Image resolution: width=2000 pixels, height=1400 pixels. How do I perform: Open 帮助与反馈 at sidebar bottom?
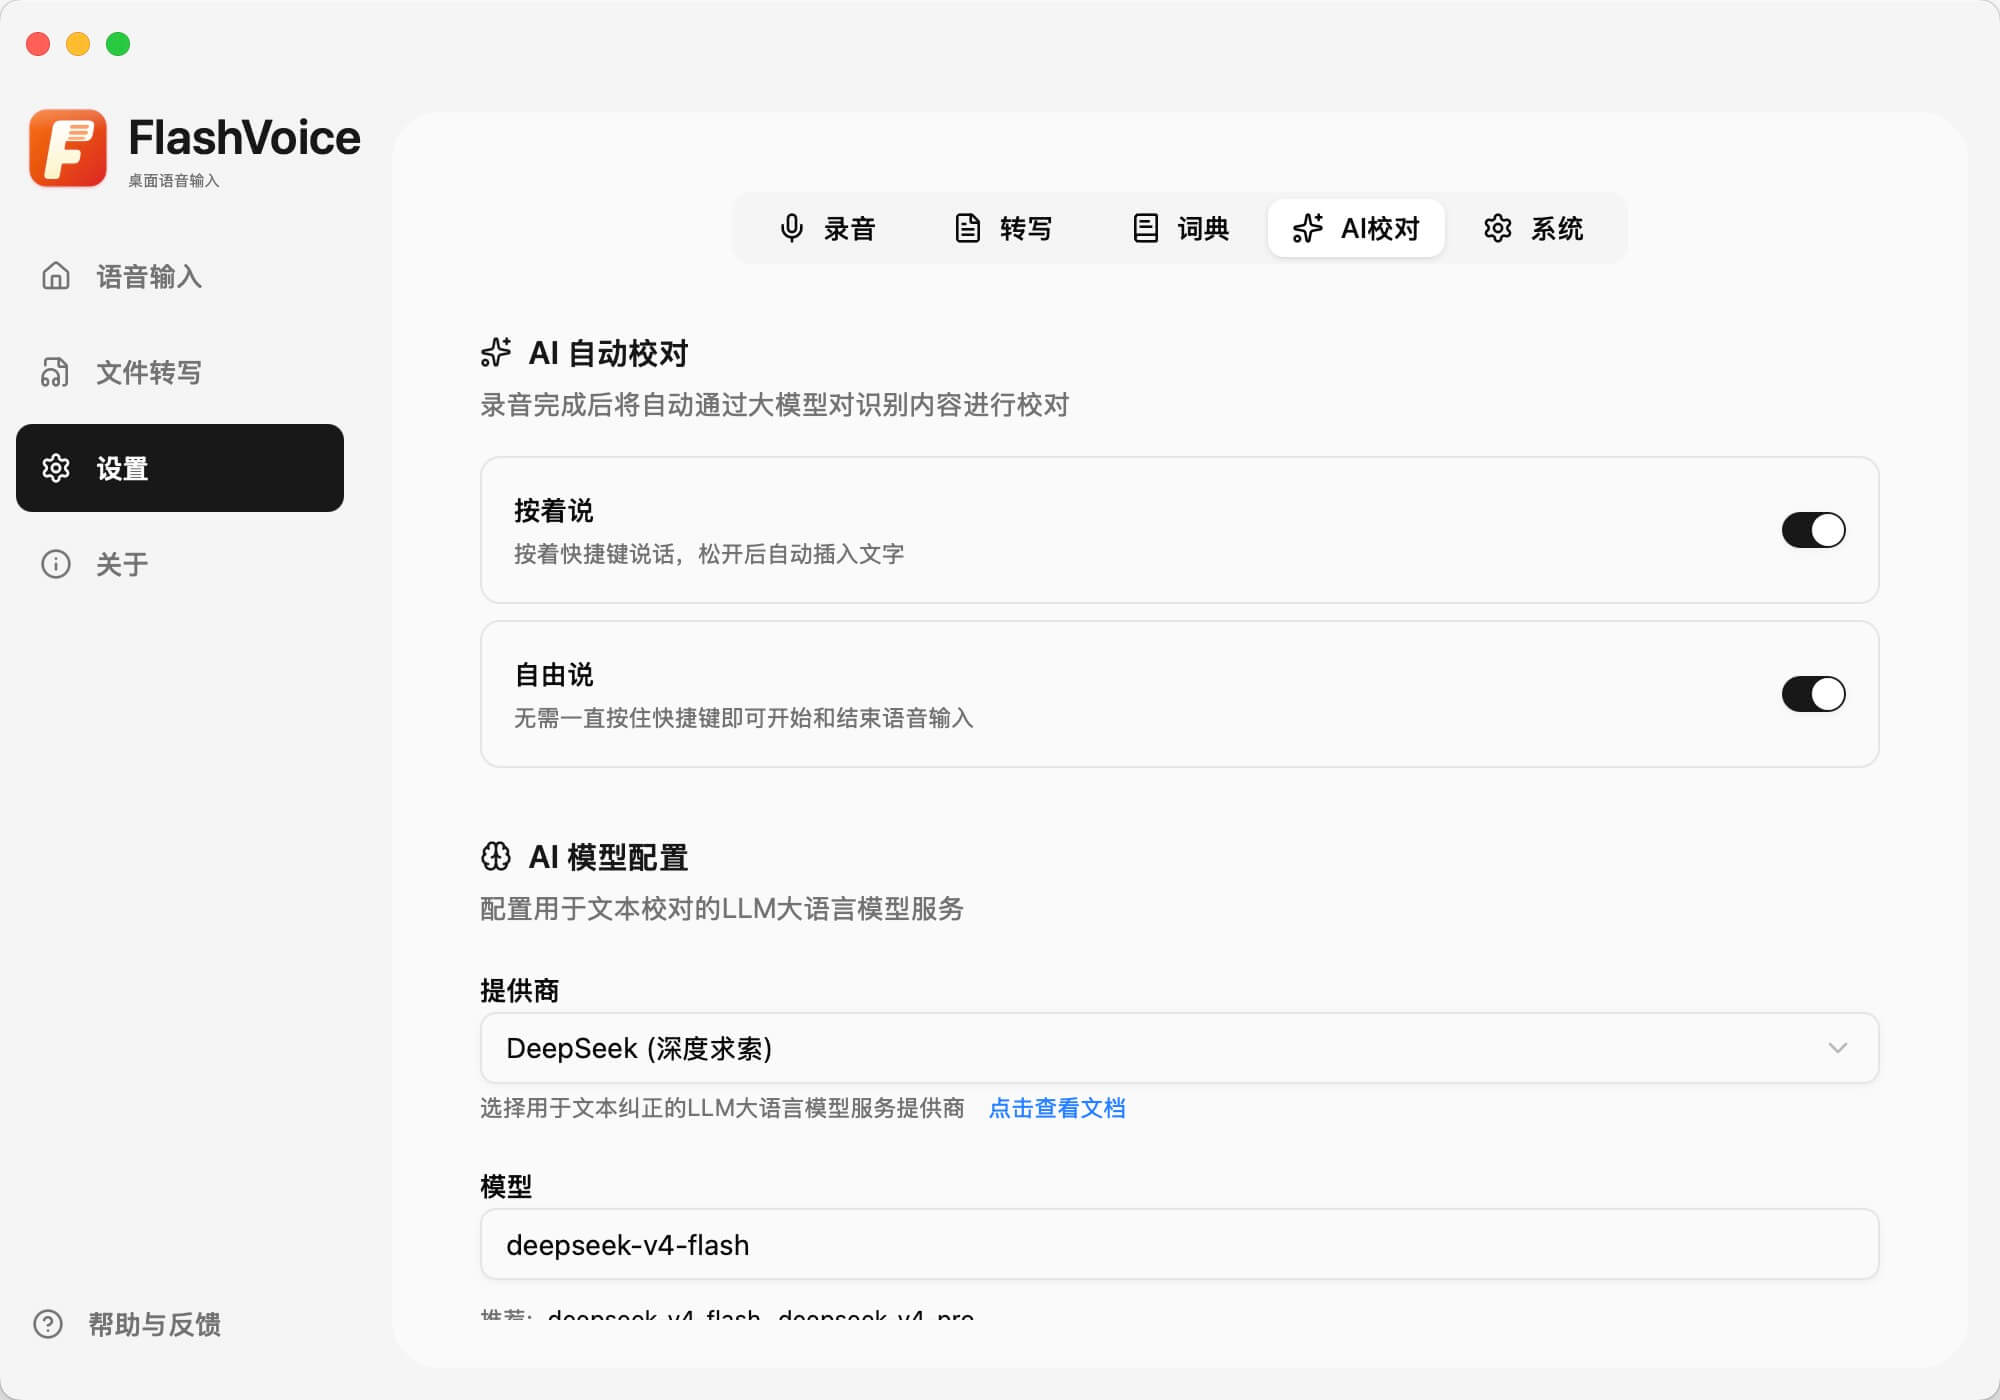127,1324
